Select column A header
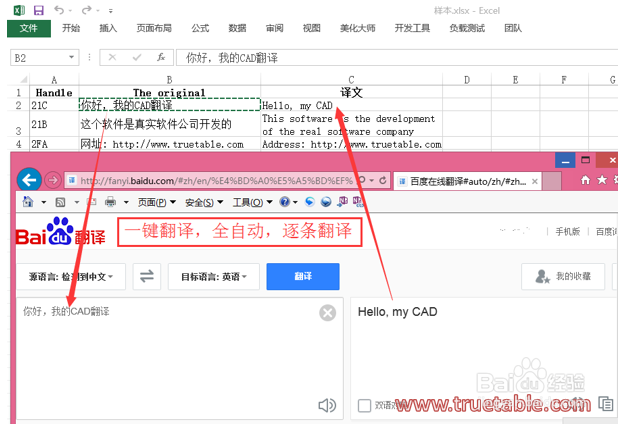This screenshot has height=424, width=621. coord(54,80)
